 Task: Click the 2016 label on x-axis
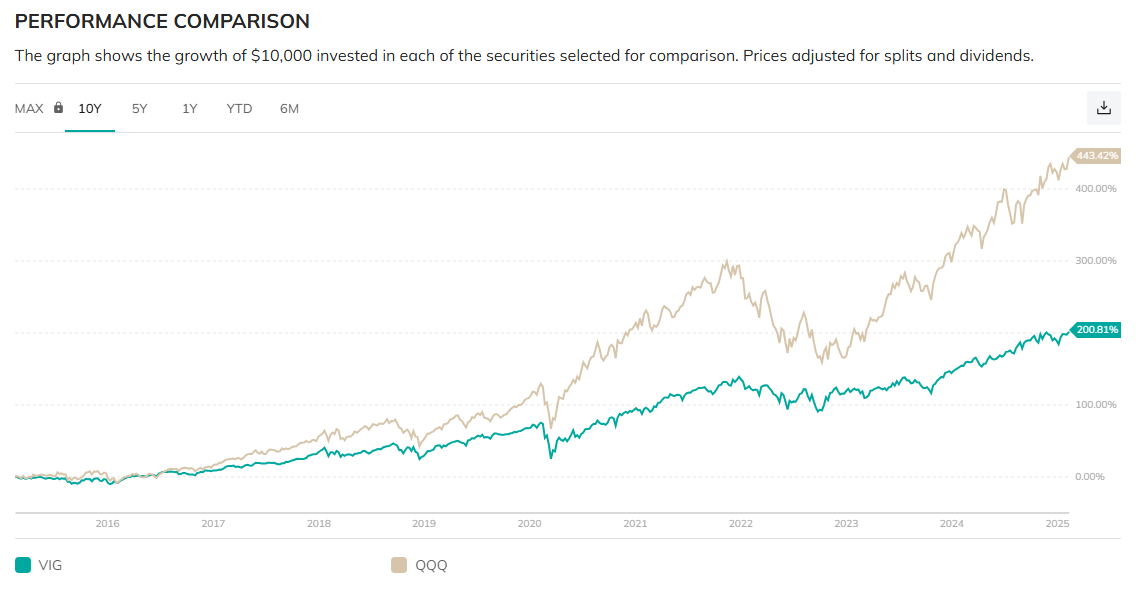[x=107, y=523]
